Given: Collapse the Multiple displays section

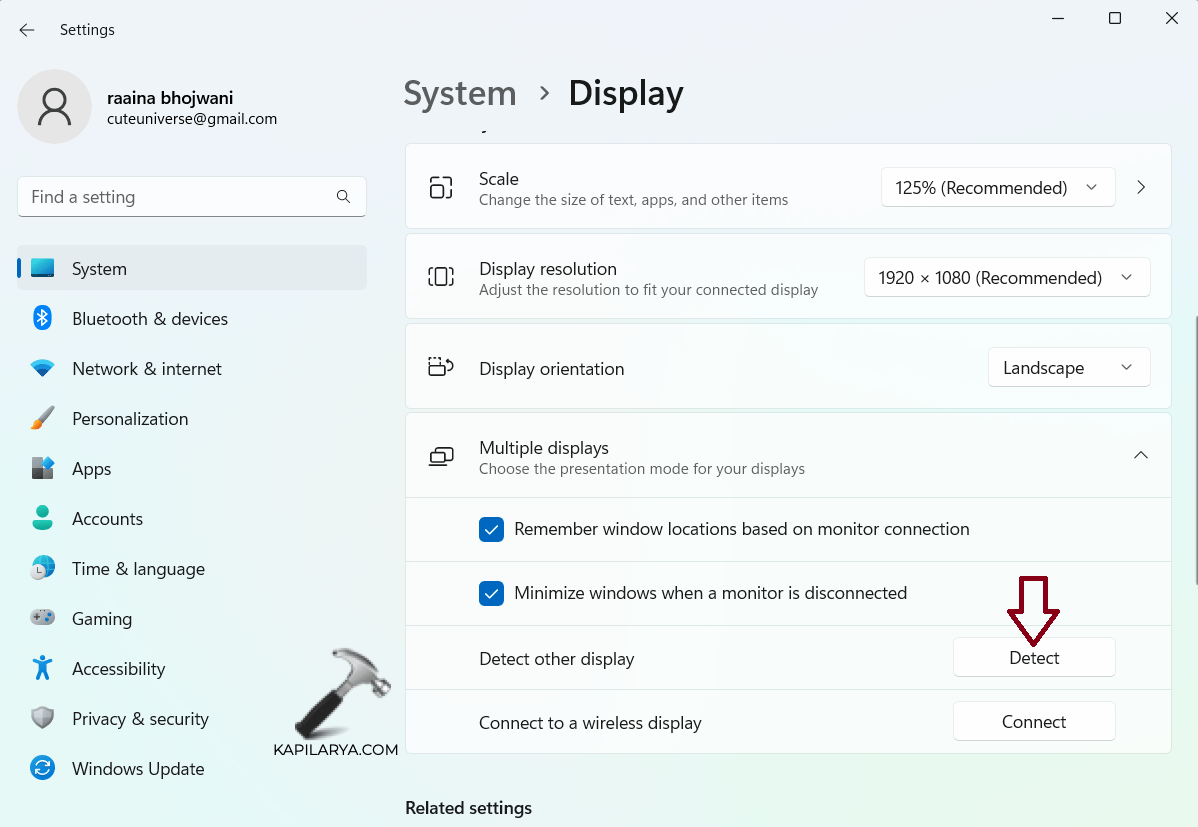Looking at the screenshot, I should pyautogui.click(x=1141, y=455).
